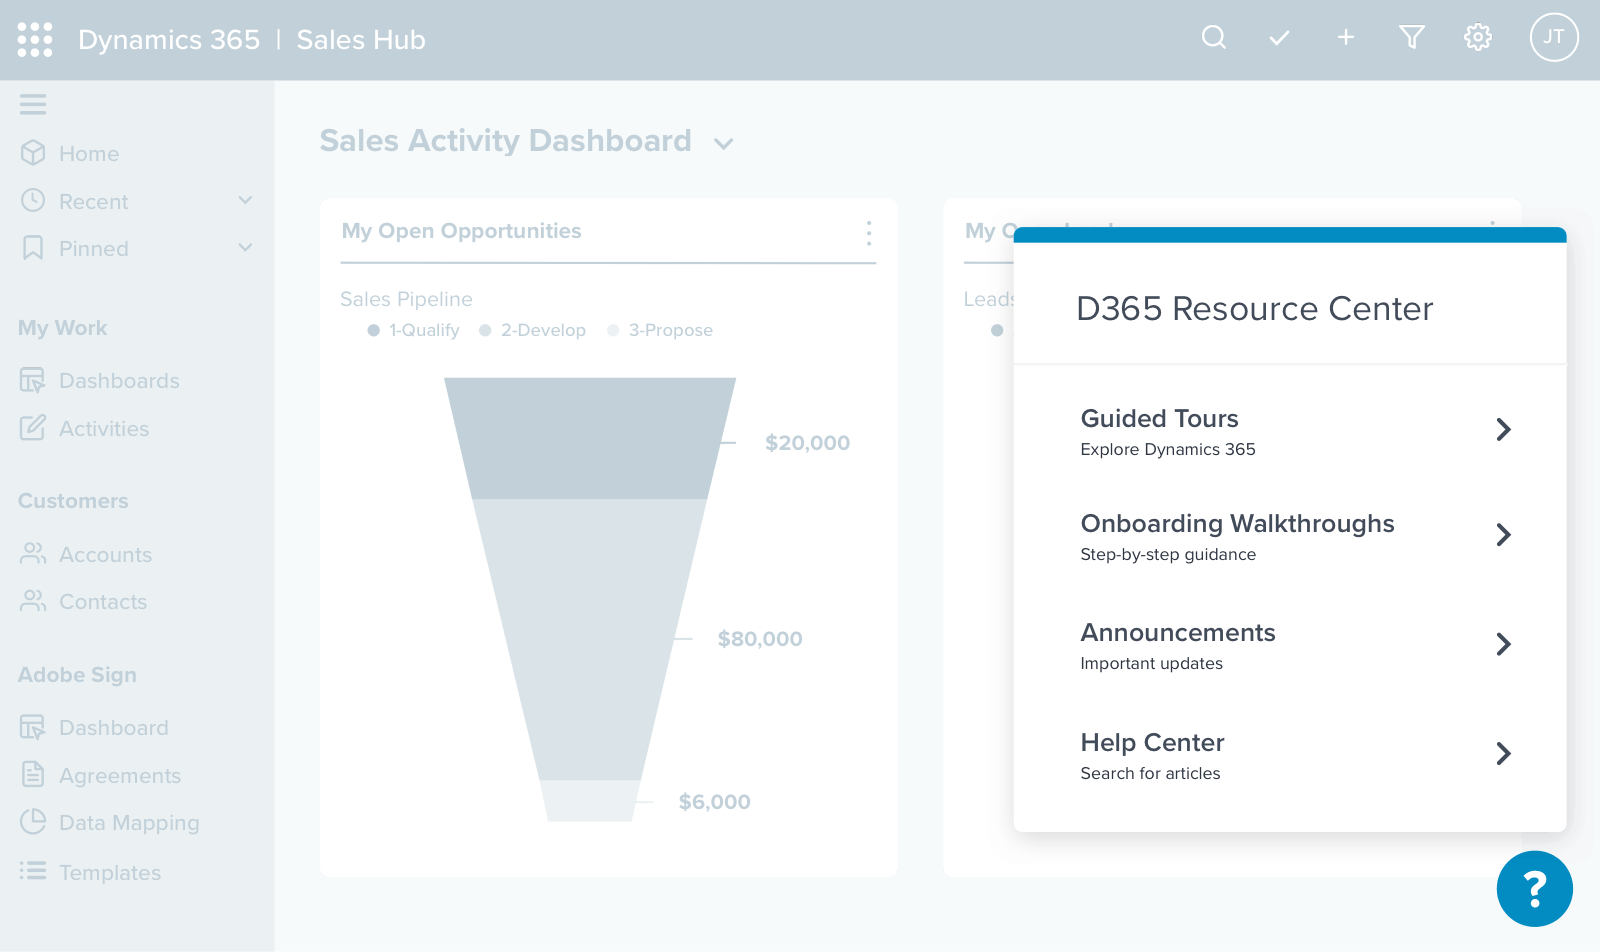Toggle the 1-Qualify legend item
The image size is (1600, 952).
click(414, 330)
